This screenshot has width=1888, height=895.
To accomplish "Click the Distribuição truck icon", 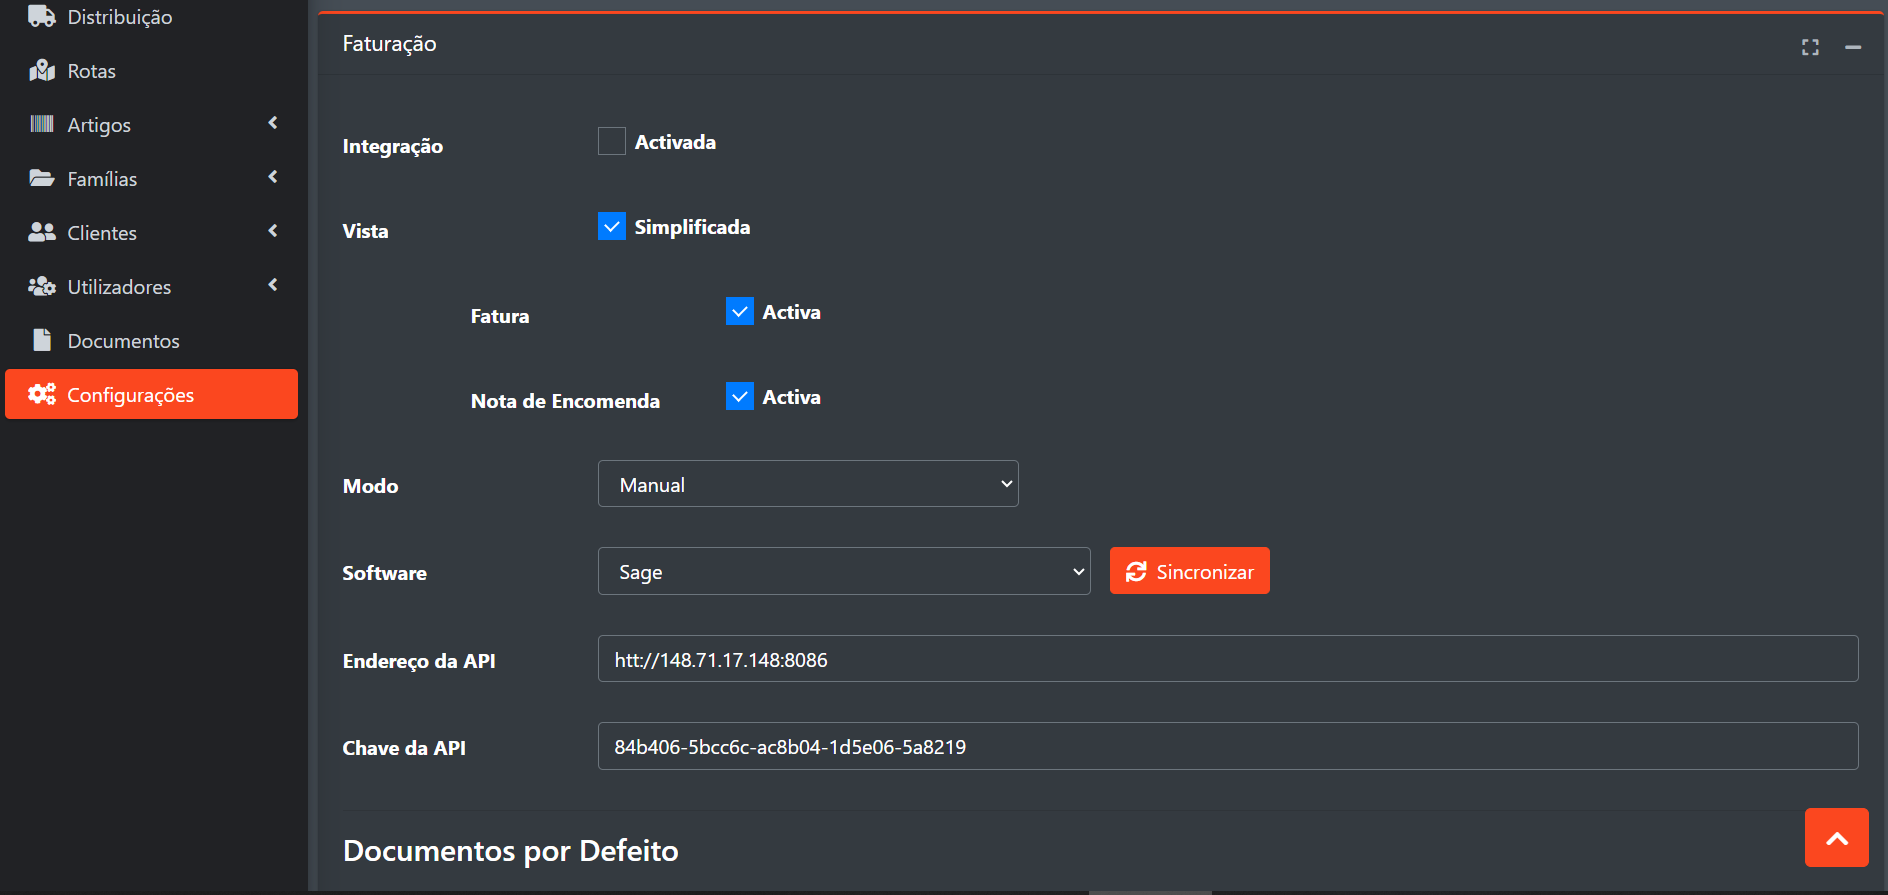I will tap(42, 17).
